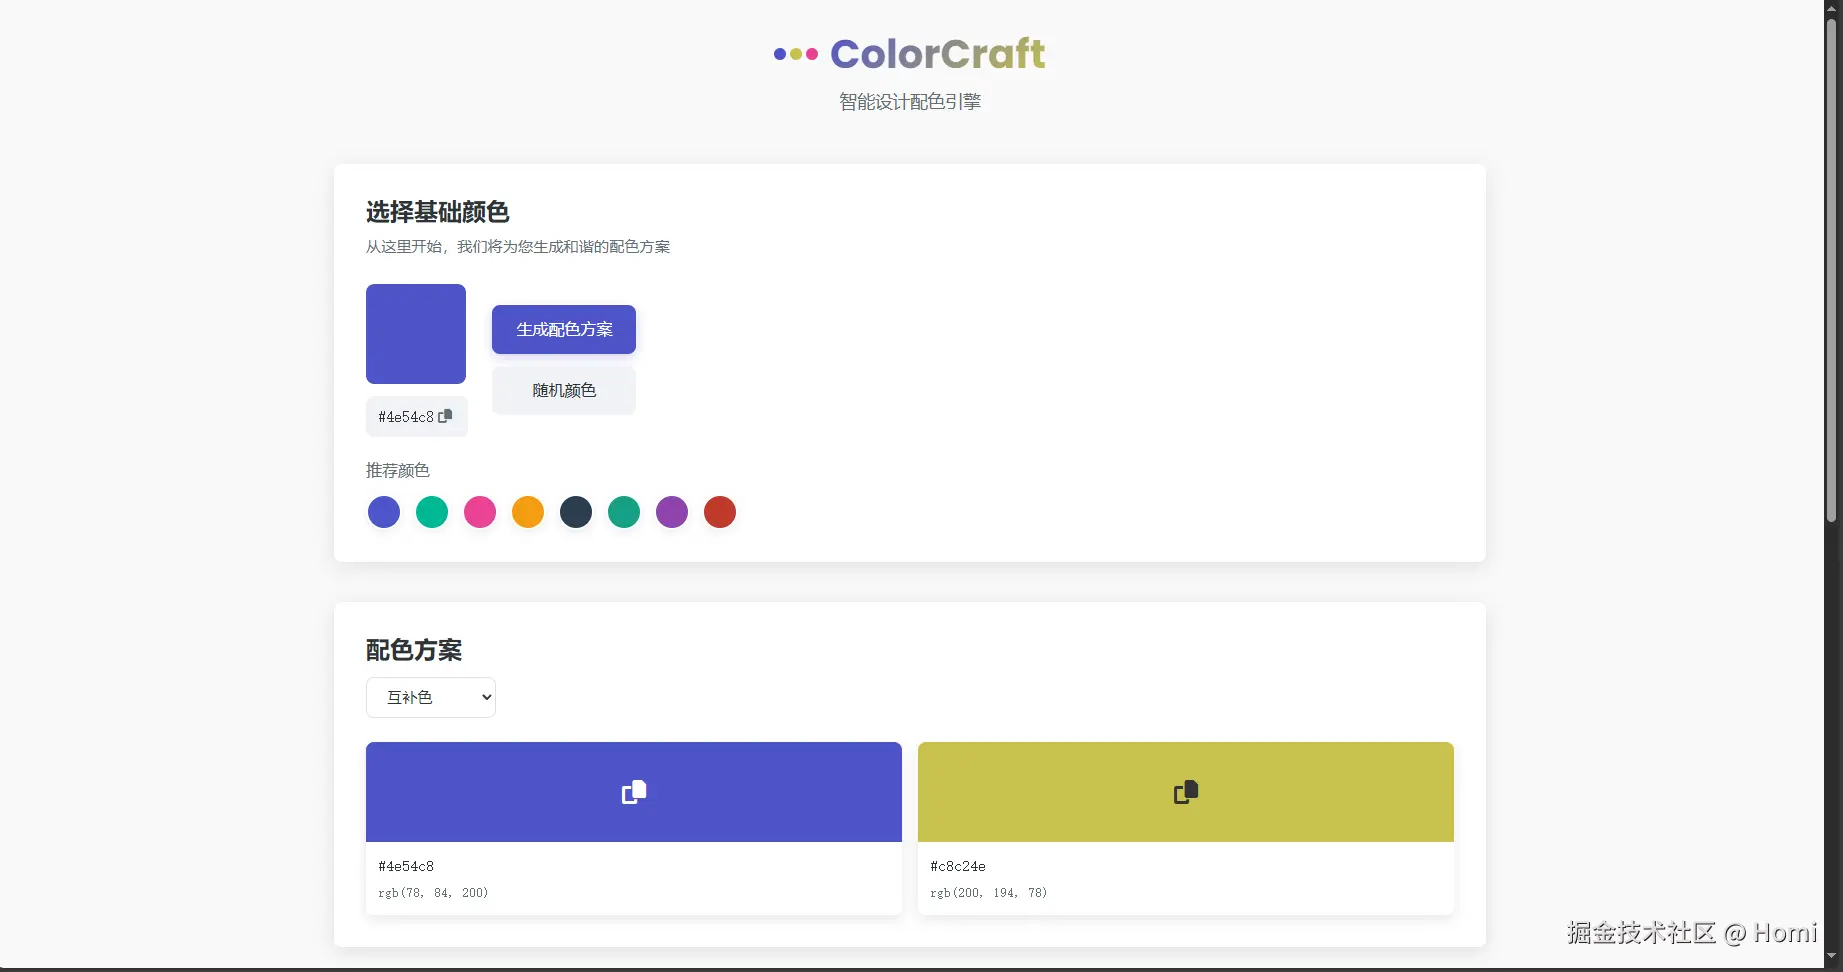Click the 随机颜色 button
1843x972 pixels.
click(563, 390)
